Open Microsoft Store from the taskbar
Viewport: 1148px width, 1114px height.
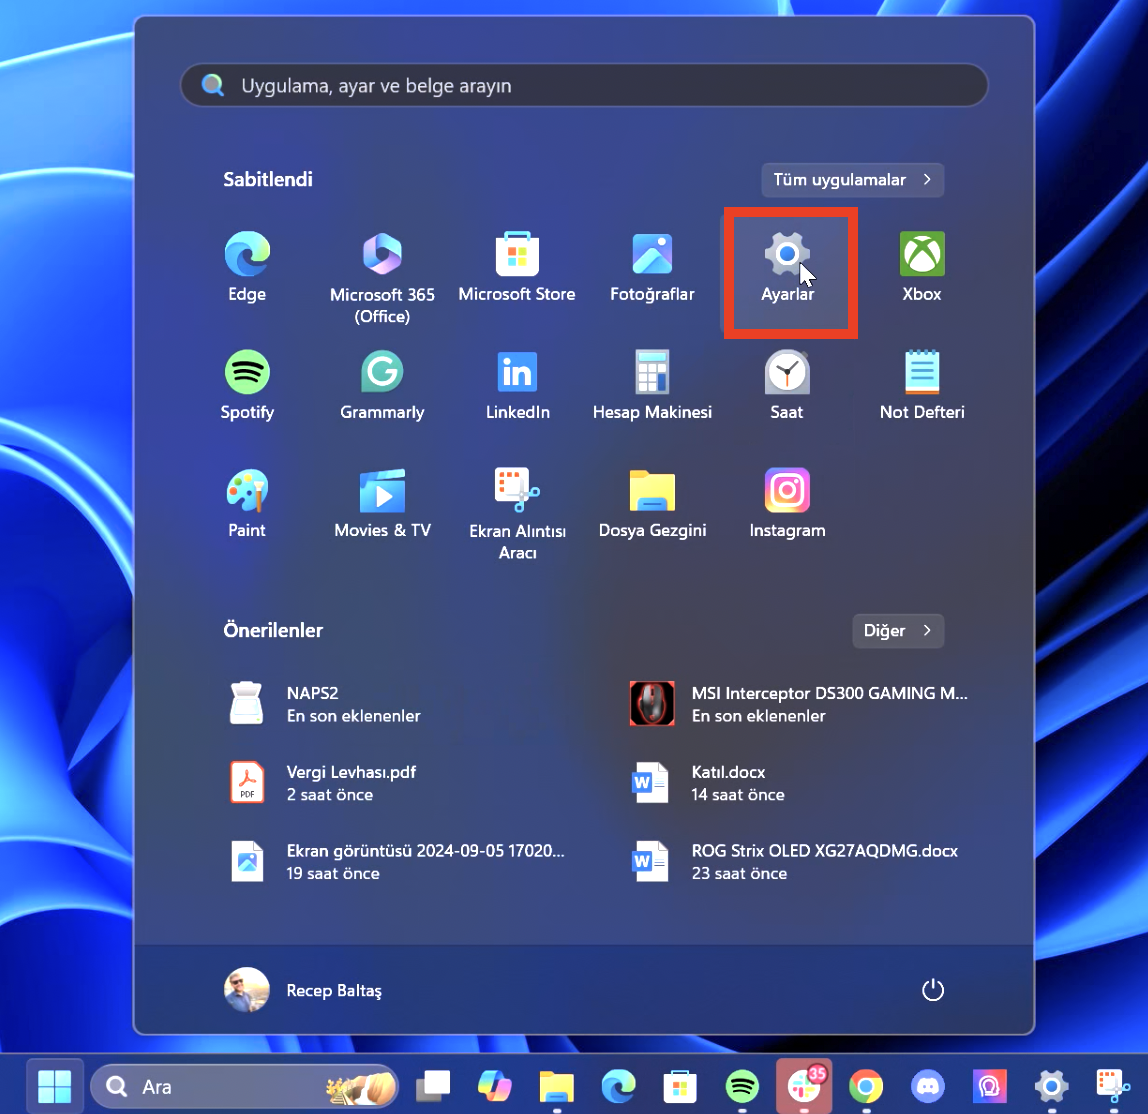(680, 1086)
